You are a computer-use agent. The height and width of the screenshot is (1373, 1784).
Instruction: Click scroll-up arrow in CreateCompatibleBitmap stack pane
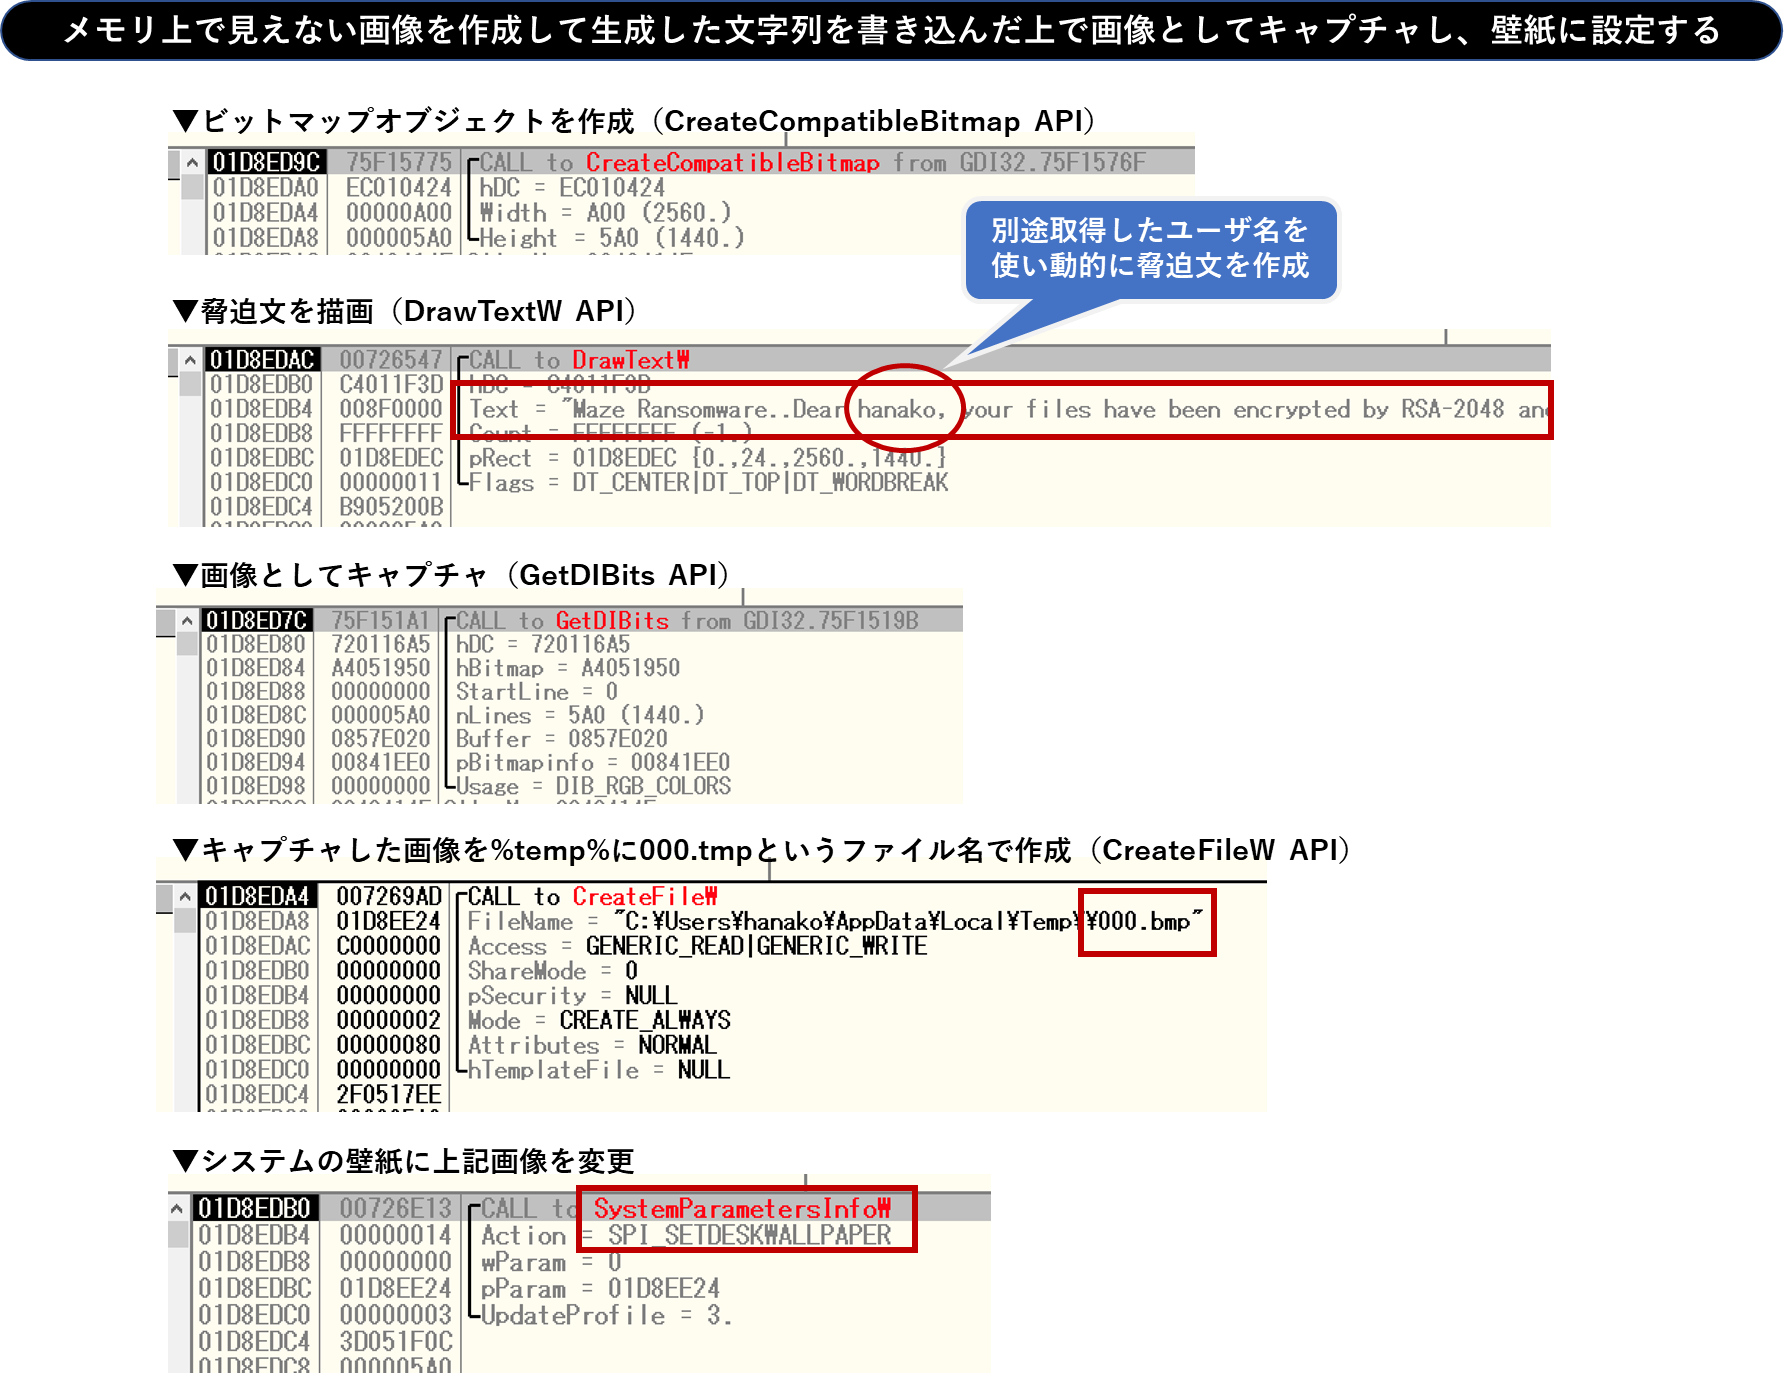click(191, 162)
